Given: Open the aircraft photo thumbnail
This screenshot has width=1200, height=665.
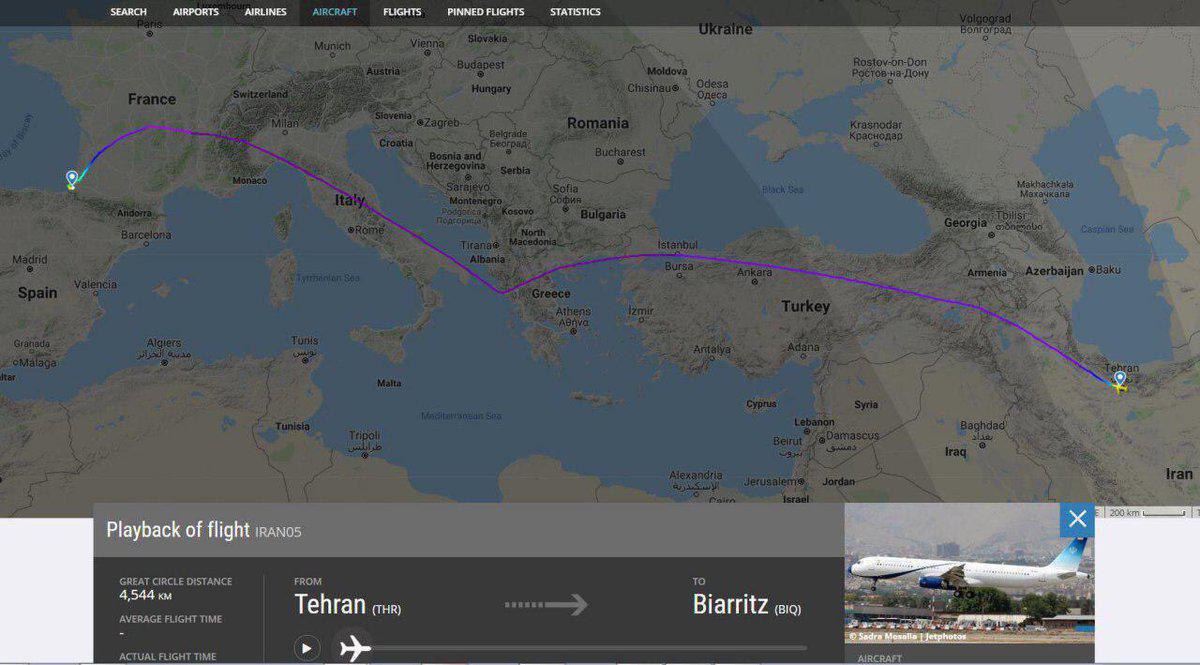Looking at the screenshot, I should click(969, 573).
